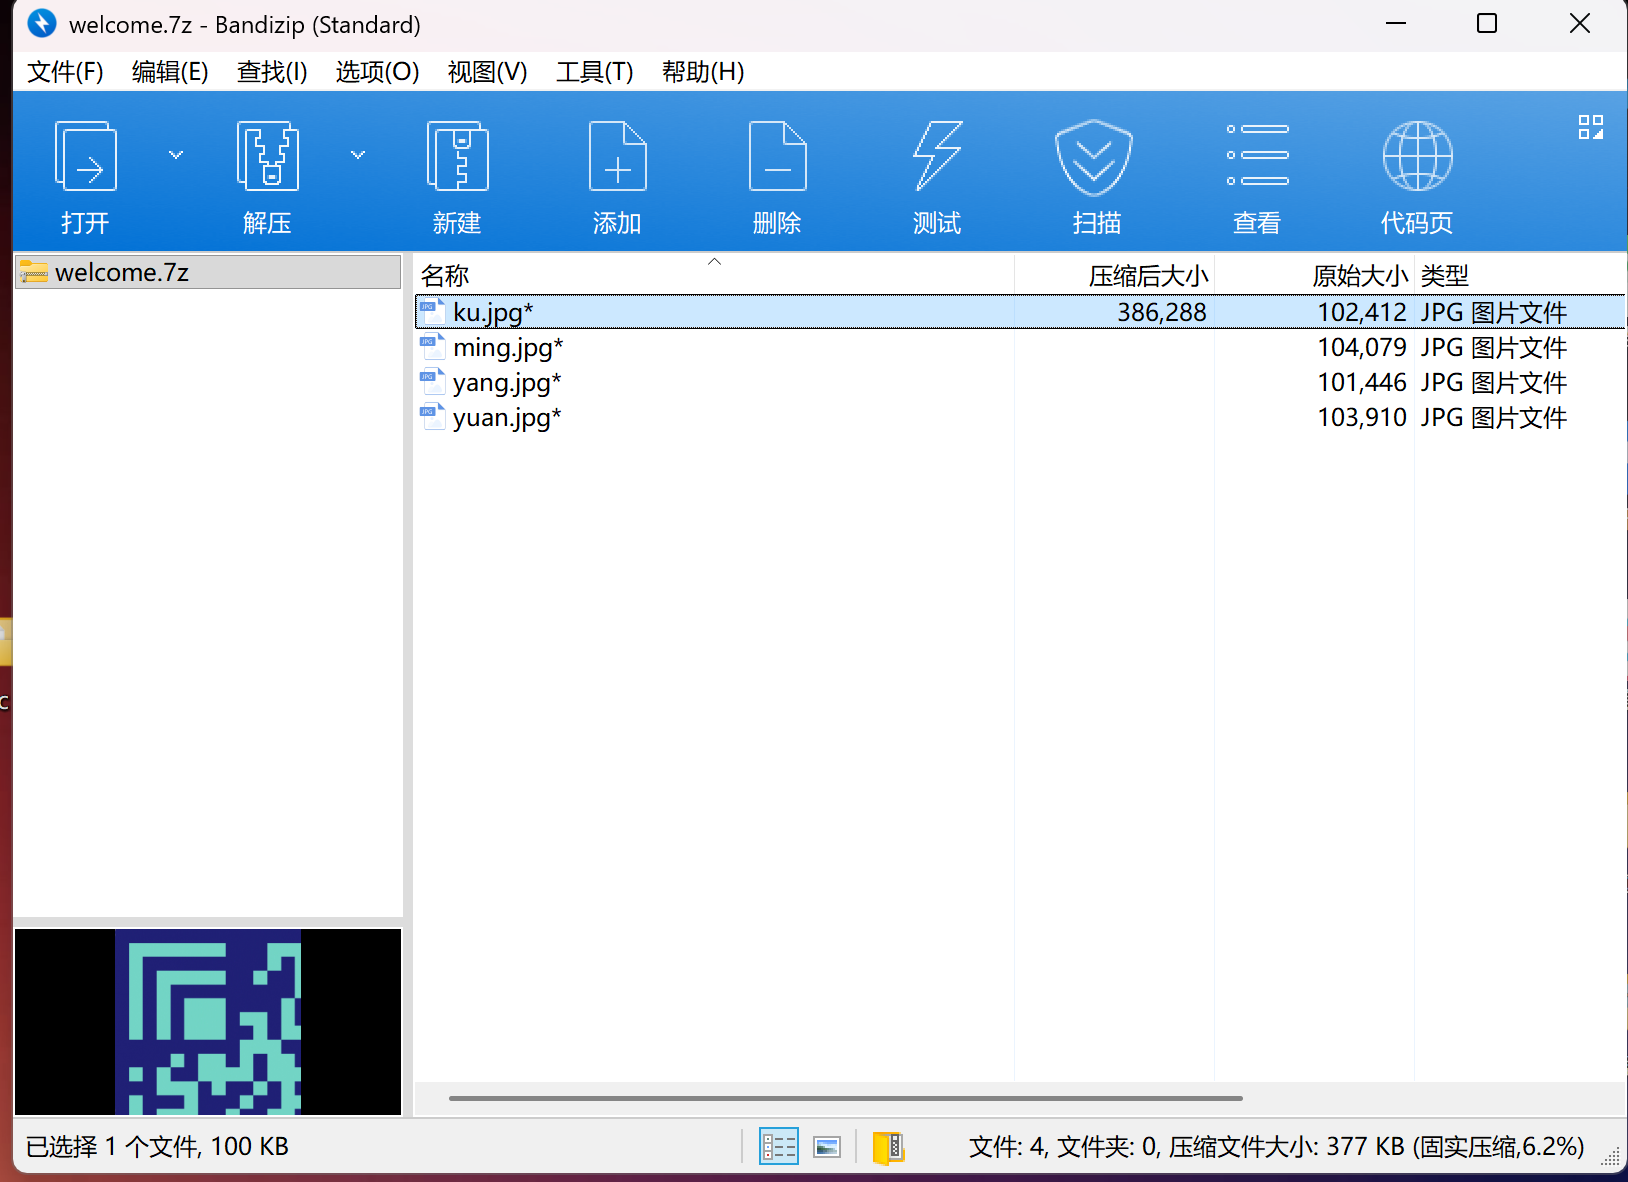Click compressed size 386,288 cell
Screen dimensions: 1628x1182
1161,312
